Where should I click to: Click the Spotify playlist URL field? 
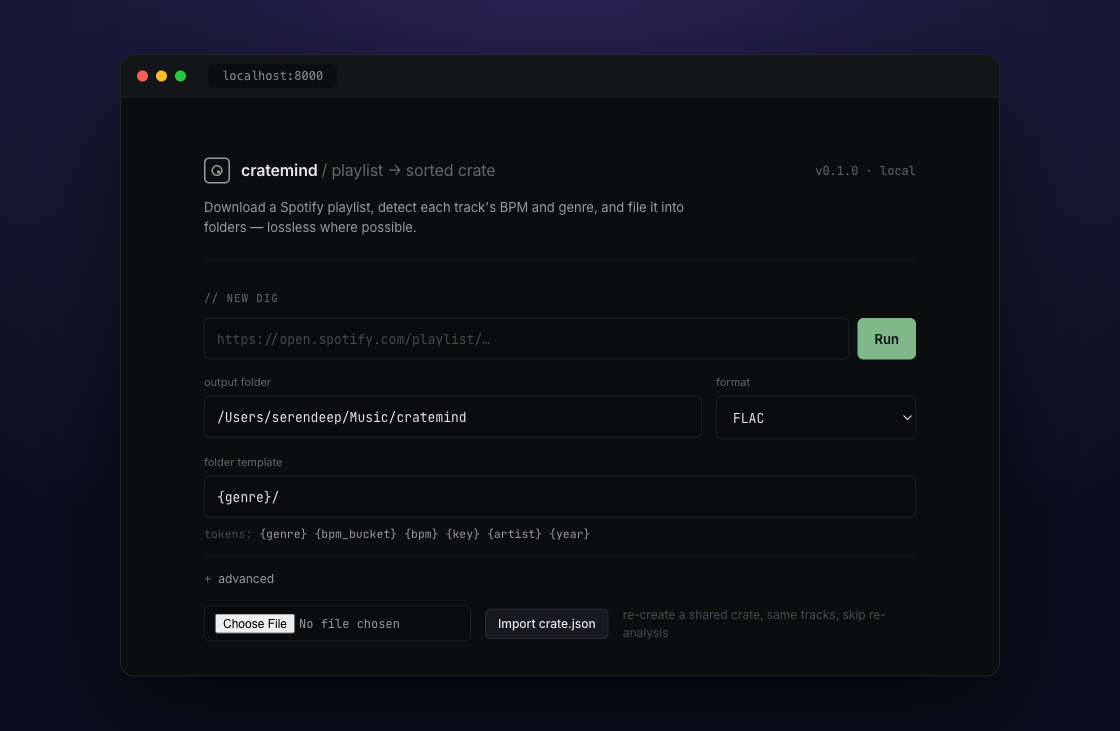[526, 339]
